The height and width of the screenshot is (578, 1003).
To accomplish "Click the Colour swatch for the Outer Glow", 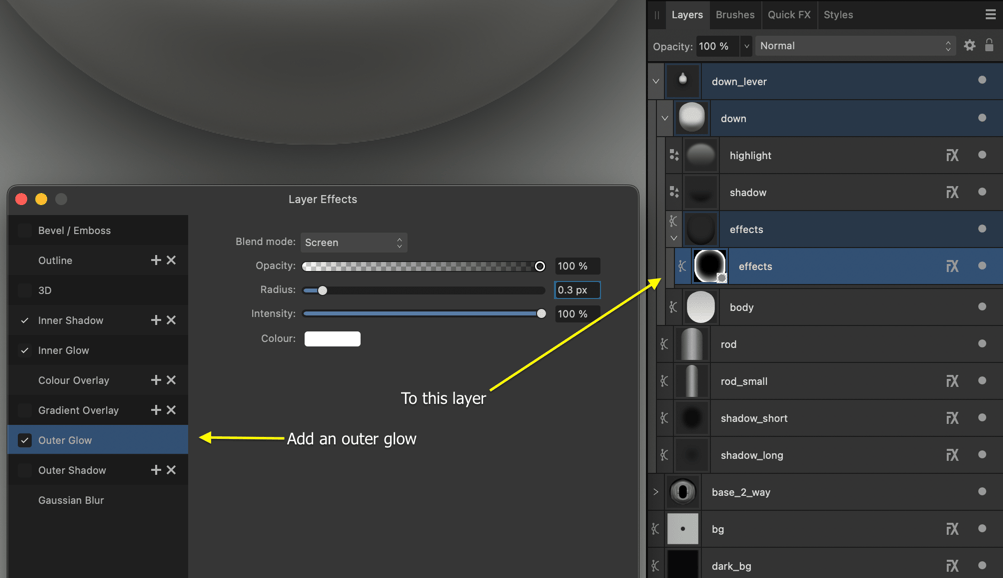I will coord(332,338).
